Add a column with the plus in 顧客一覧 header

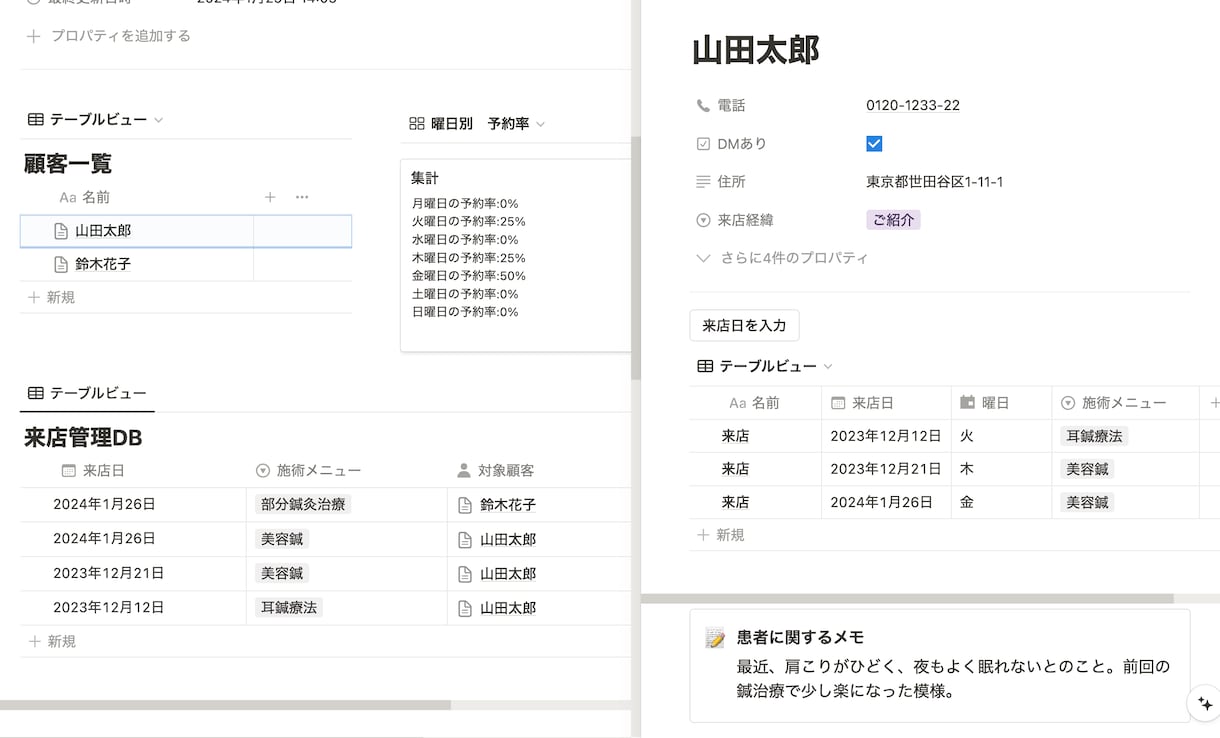tap(270, 197)
